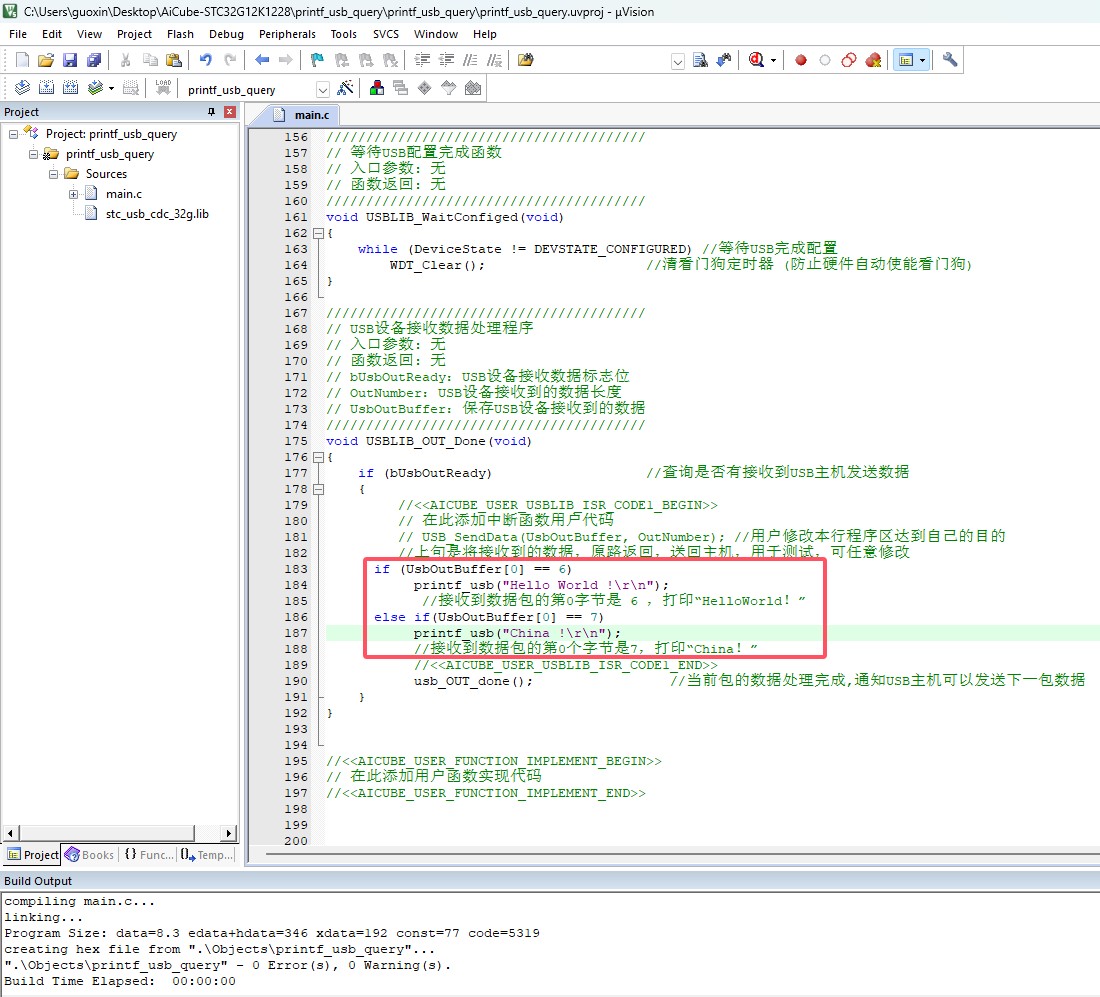The width and height of the screenshot is (1100, 997).
Task: Select main.c in the project tree
Action: click(x=124, y=194)
